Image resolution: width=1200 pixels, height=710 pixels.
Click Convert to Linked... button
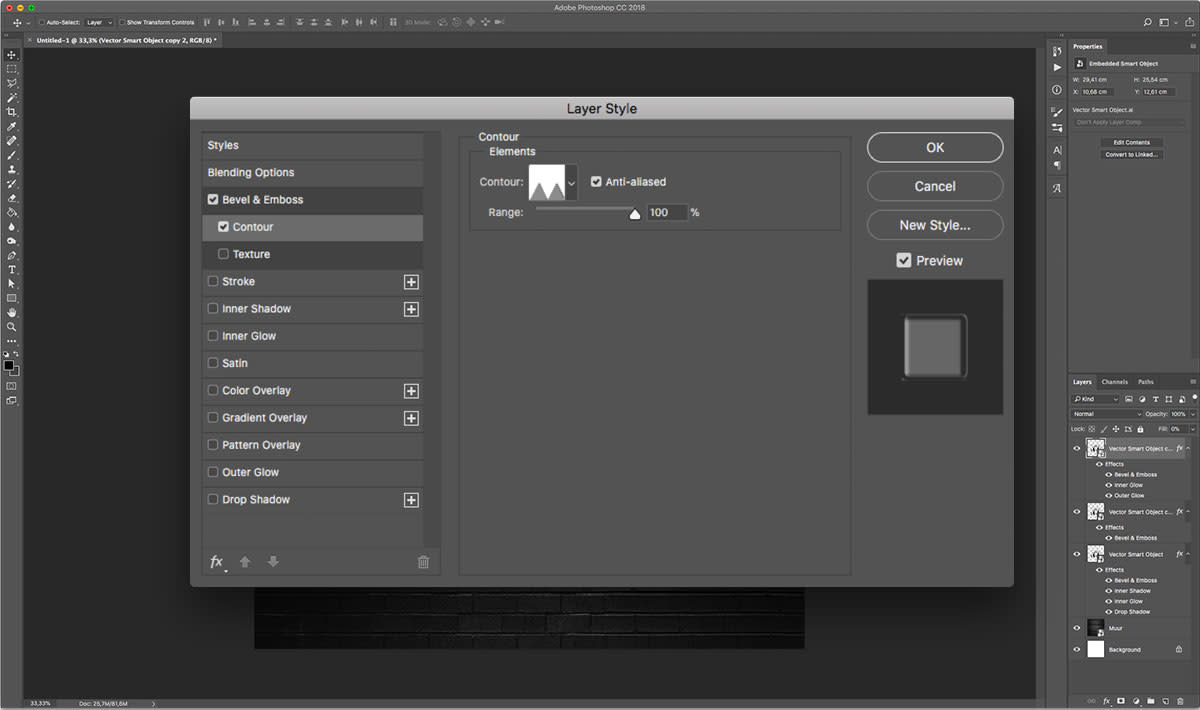coord(1132,155)
